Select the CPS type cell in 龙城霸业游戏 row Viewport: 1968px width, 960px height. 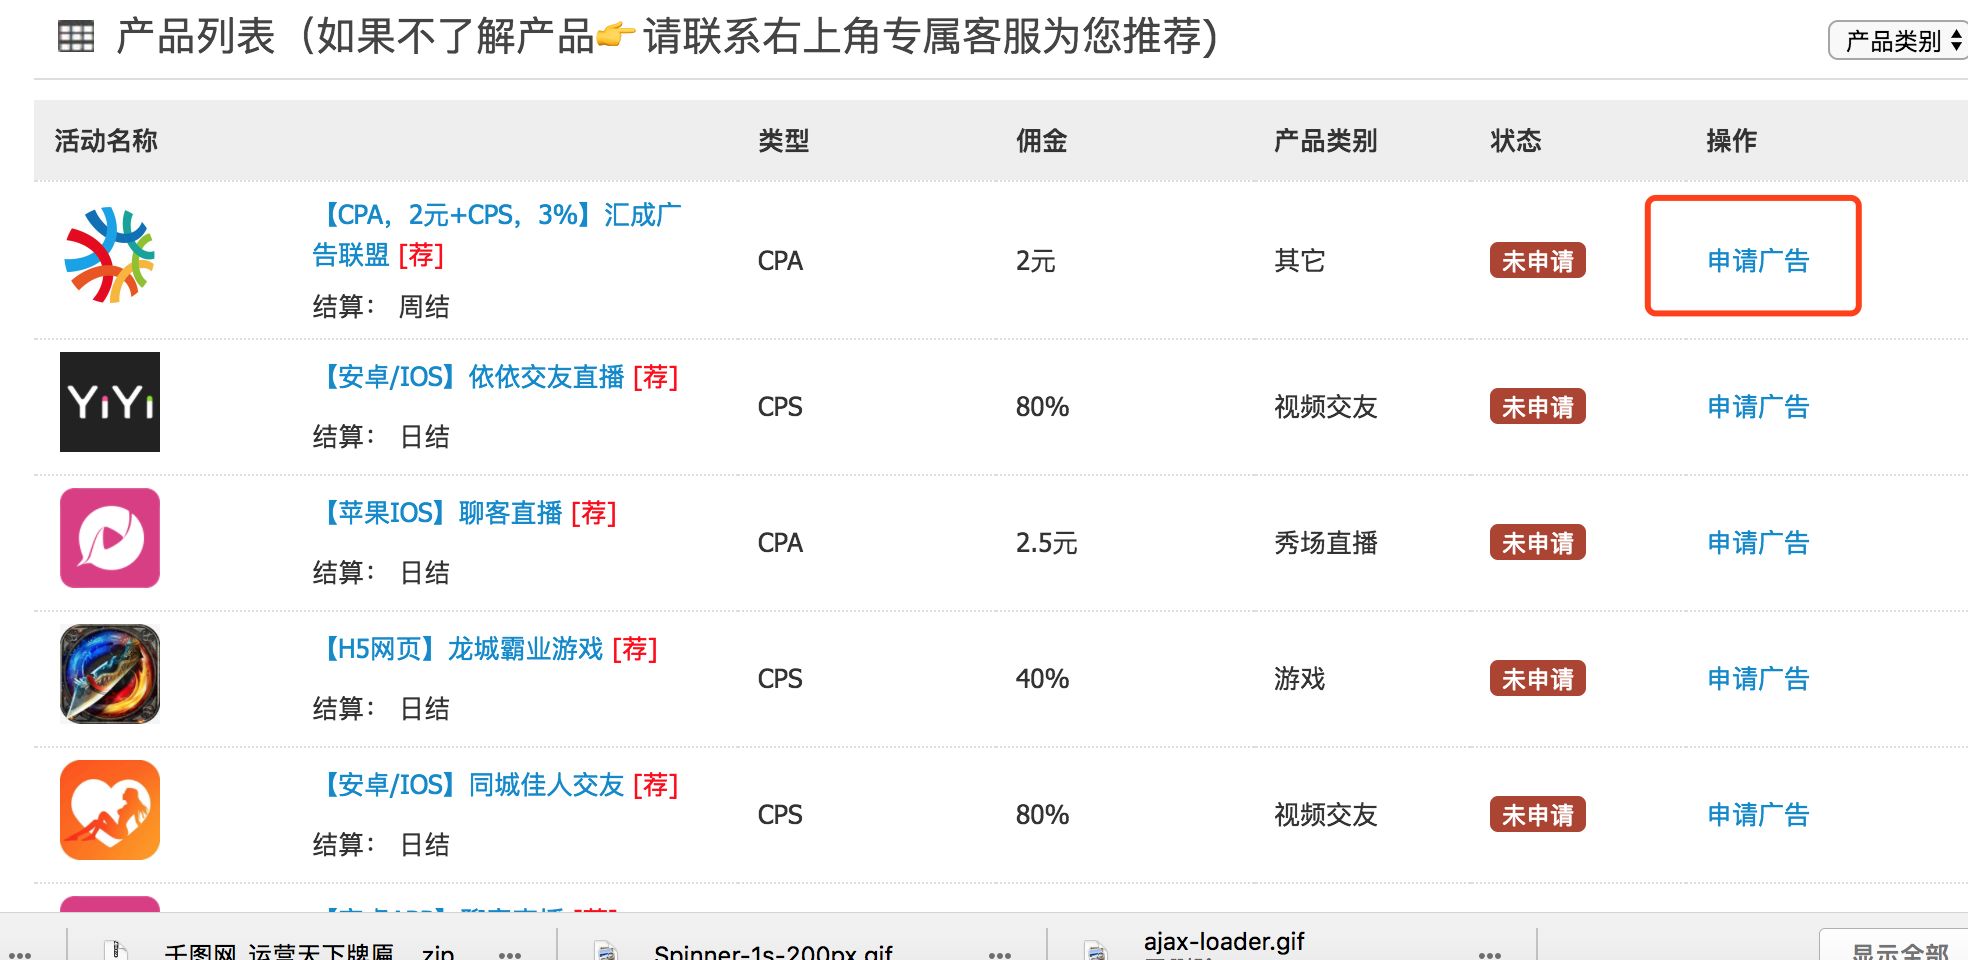[780, 679]
